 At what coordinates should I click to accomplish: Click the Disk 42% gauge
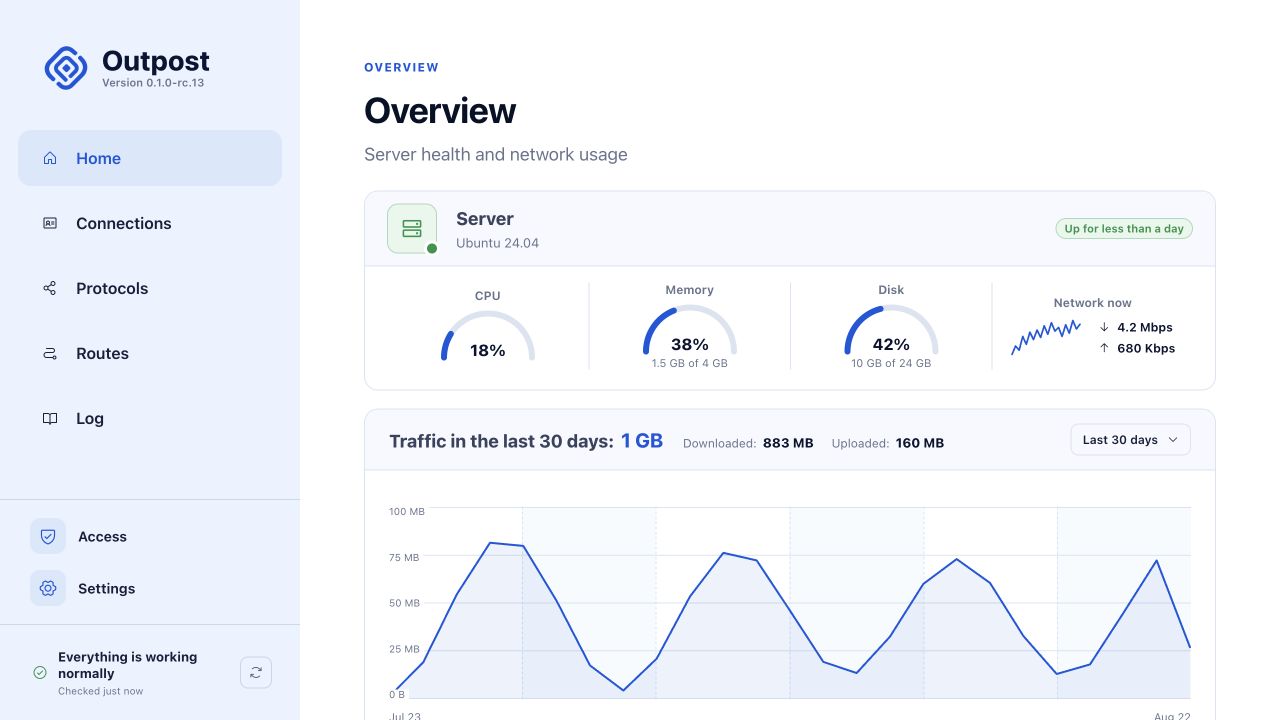click(891, 330)
